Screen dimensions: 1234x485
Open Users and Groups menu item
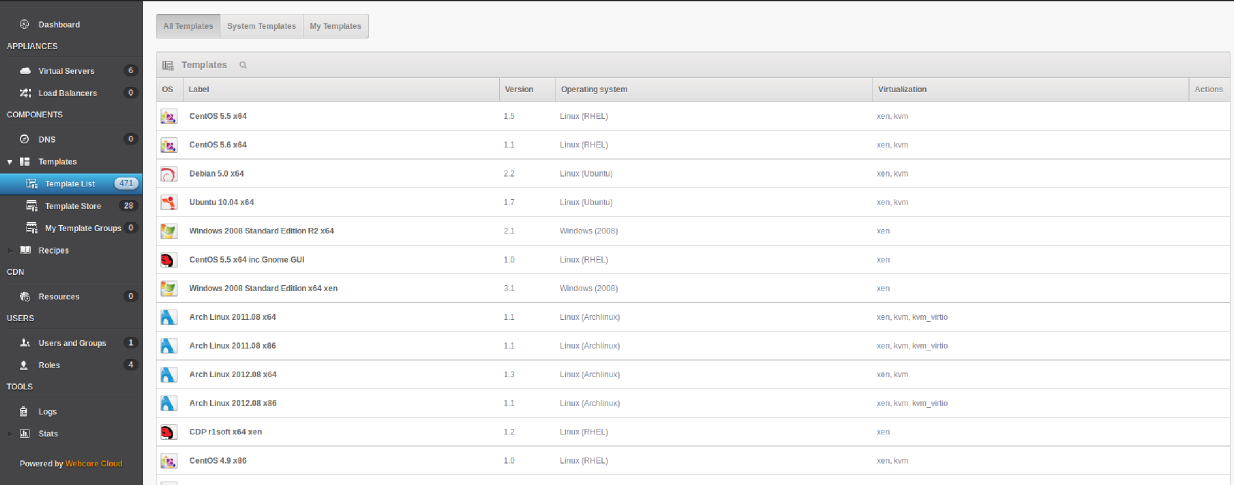(71, 343)
